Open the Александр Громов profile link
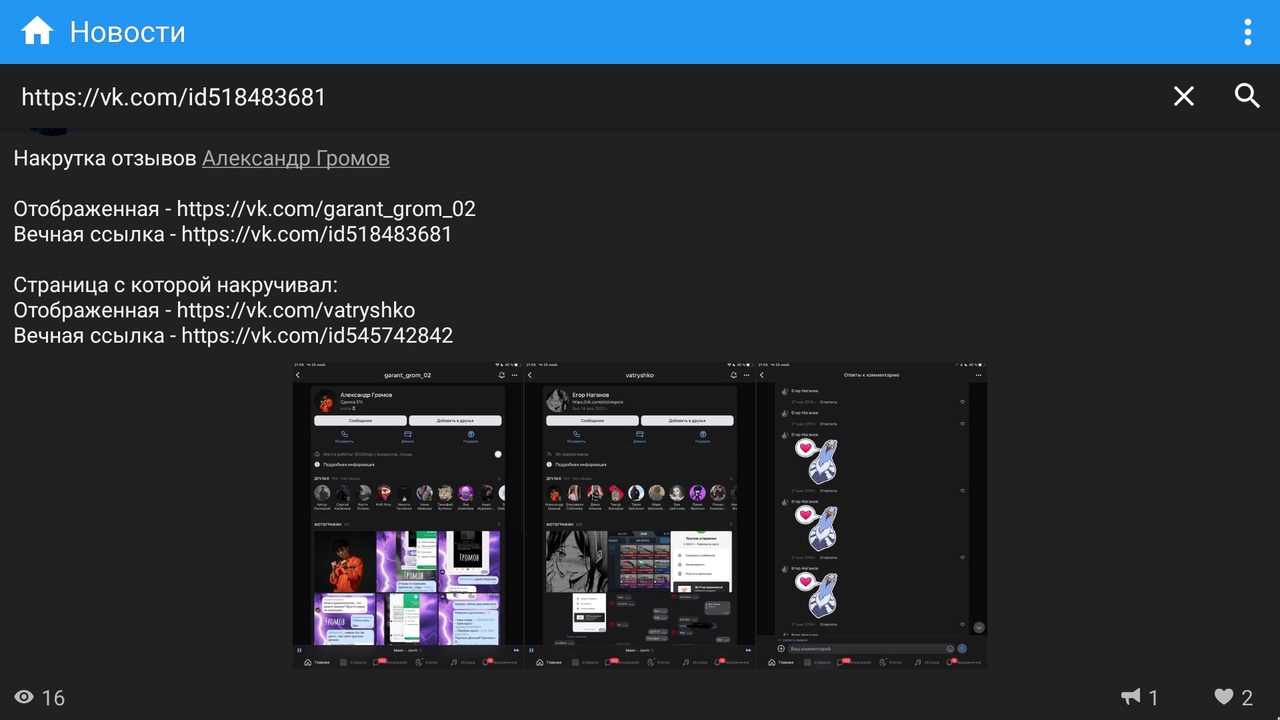1280x720 pixels. tap(295, 158)
